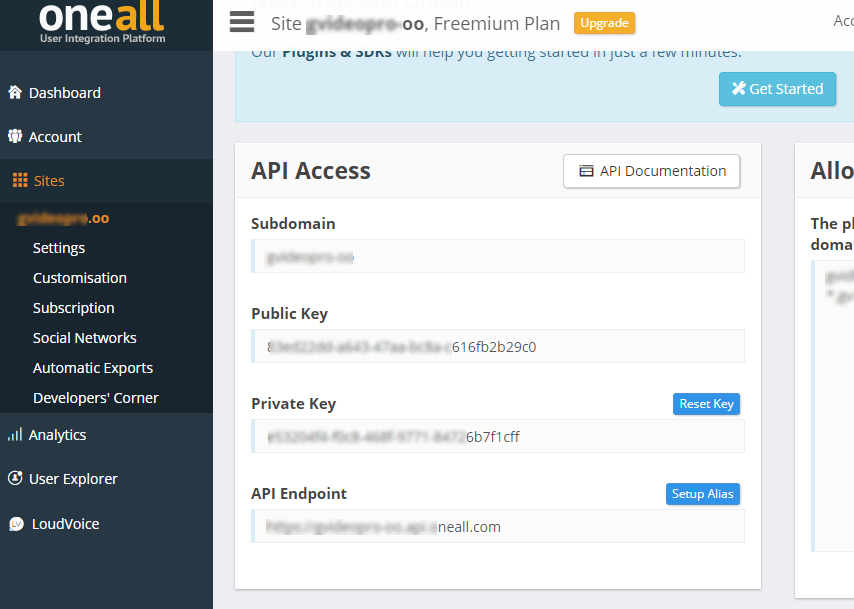Click the Private Key label
Viewport: 854px width, 609px height.
pyautogui.click(x=294, y=404)
